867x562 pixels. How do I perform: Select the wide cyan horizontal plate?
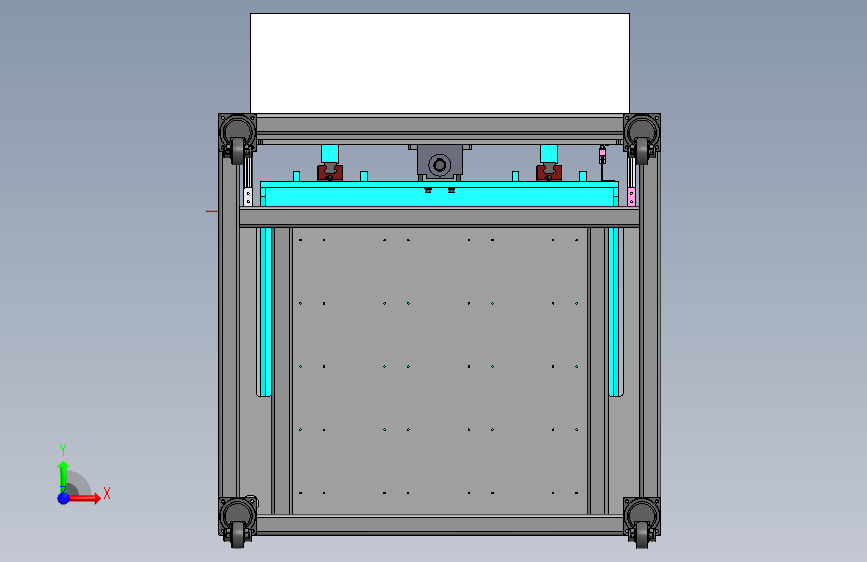[x=440, y=194]
